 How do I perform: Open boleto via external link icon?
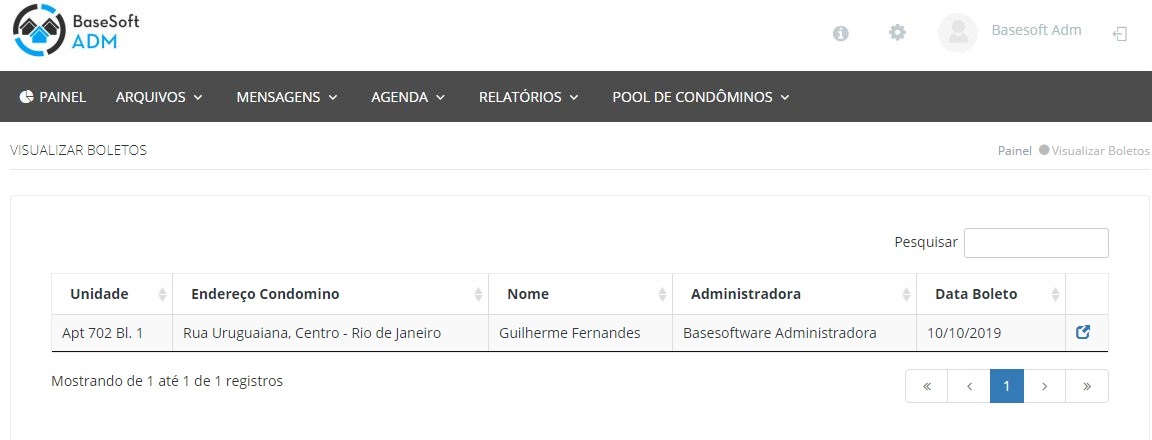coord(1082,333)
